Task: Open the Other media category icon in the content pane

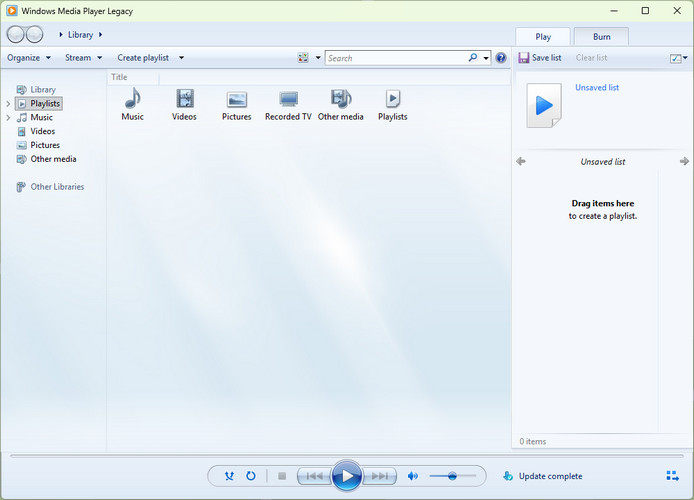Action: [340, 104]
